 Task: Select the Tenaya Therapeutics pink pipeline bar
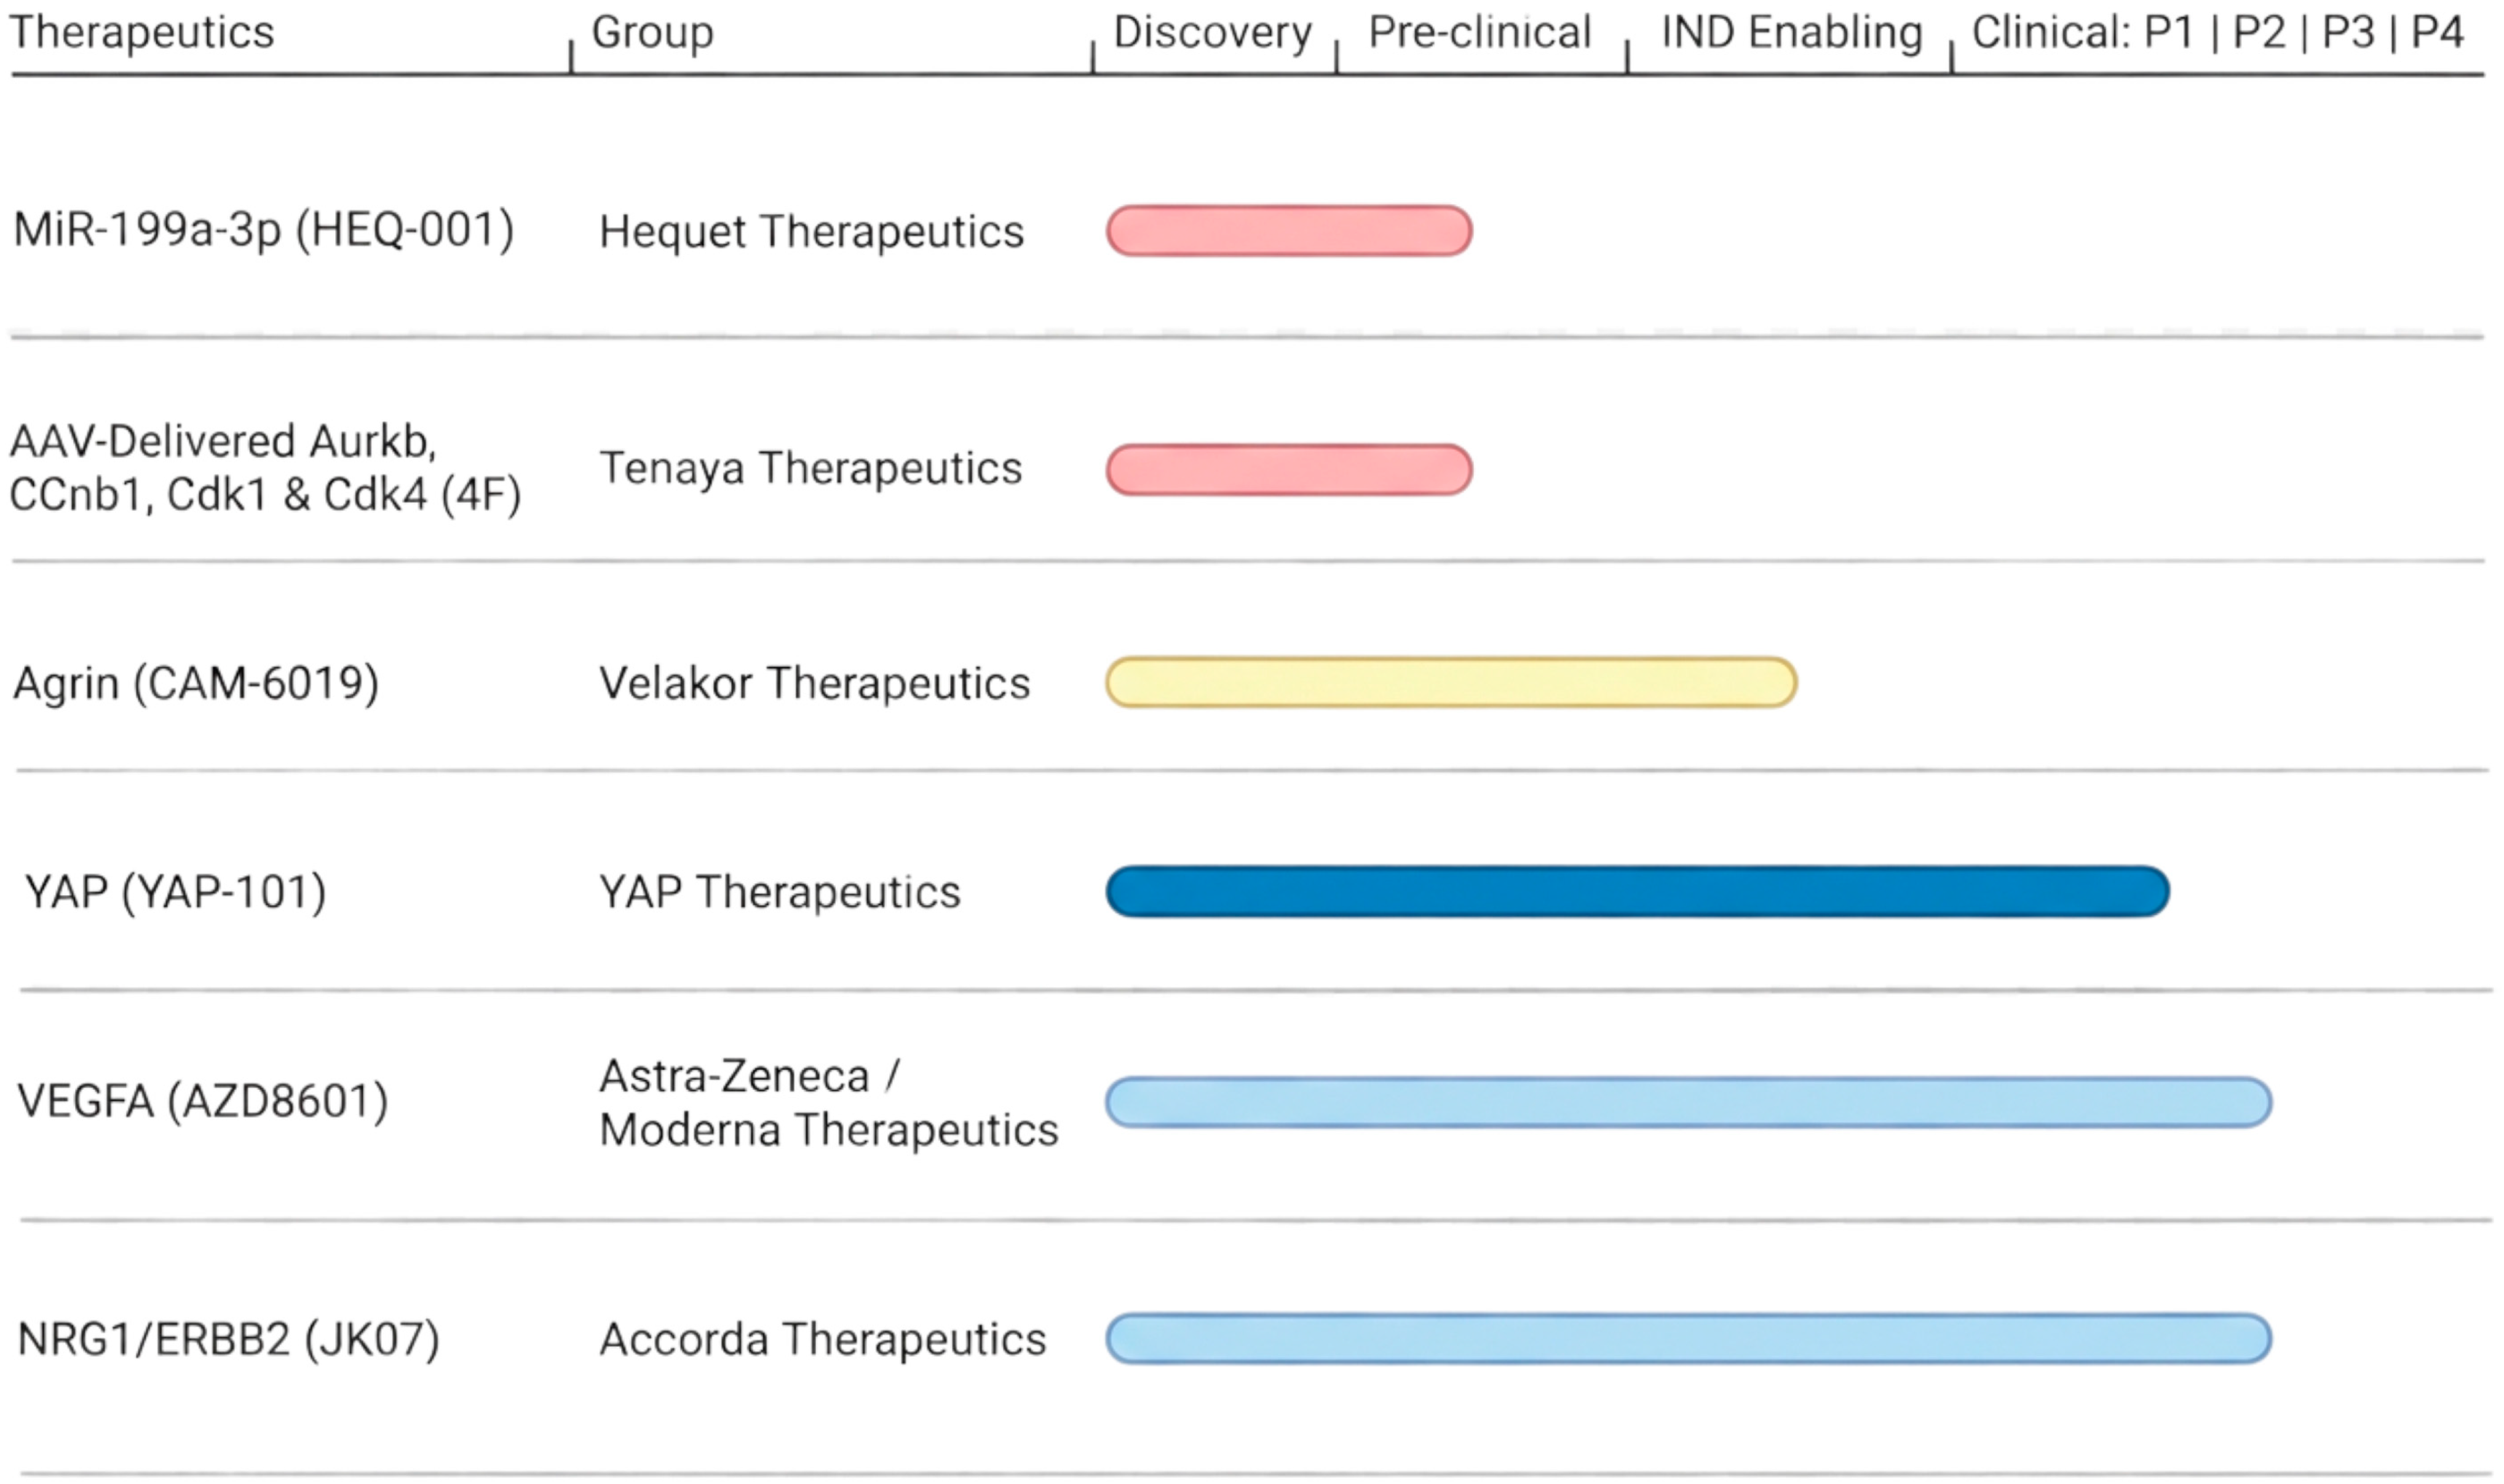[x=1288, y=470]
